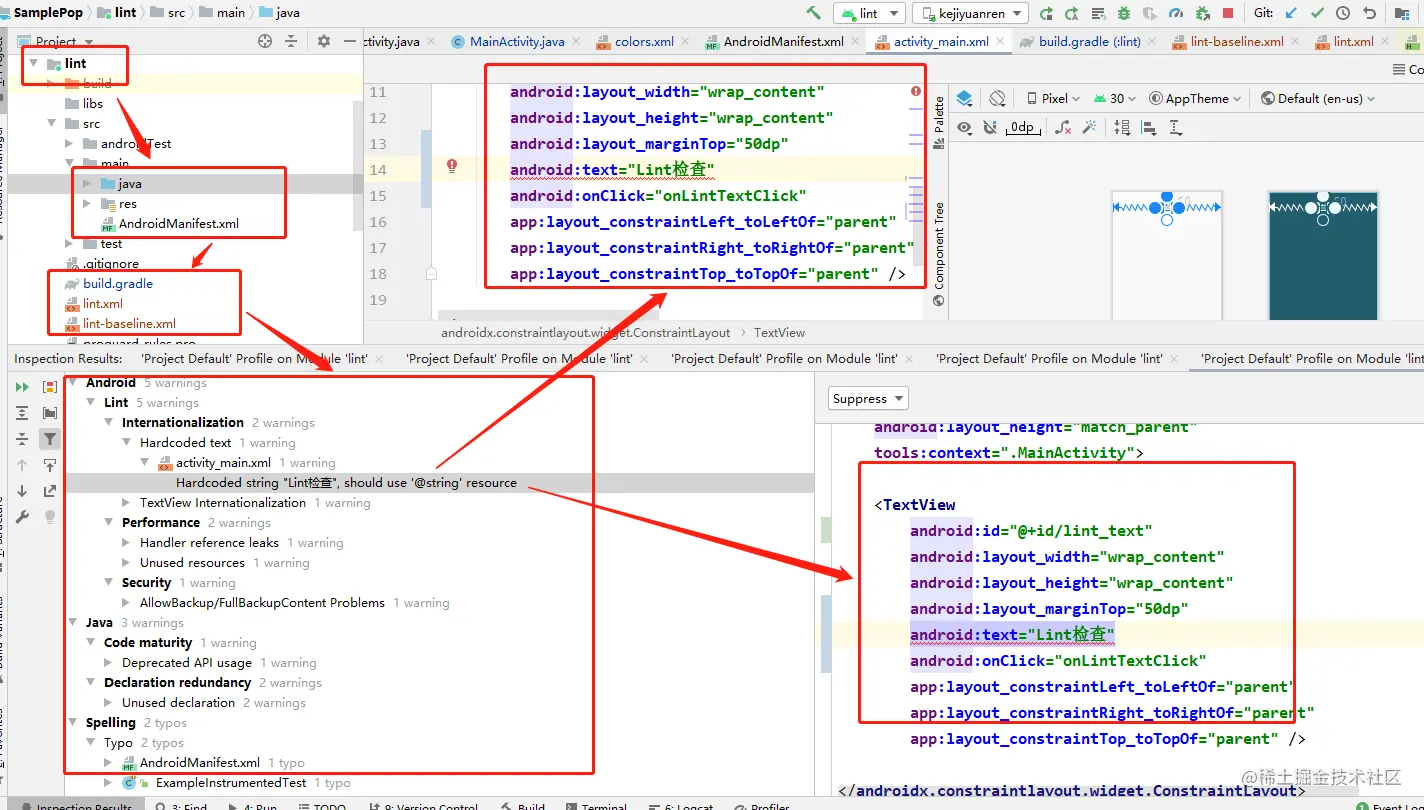Image resolution: width=1424 pixels, height=810 pixels.
Task: Toggle Filter Resolved Items funnel icon
Action: [x=50, y=439]
